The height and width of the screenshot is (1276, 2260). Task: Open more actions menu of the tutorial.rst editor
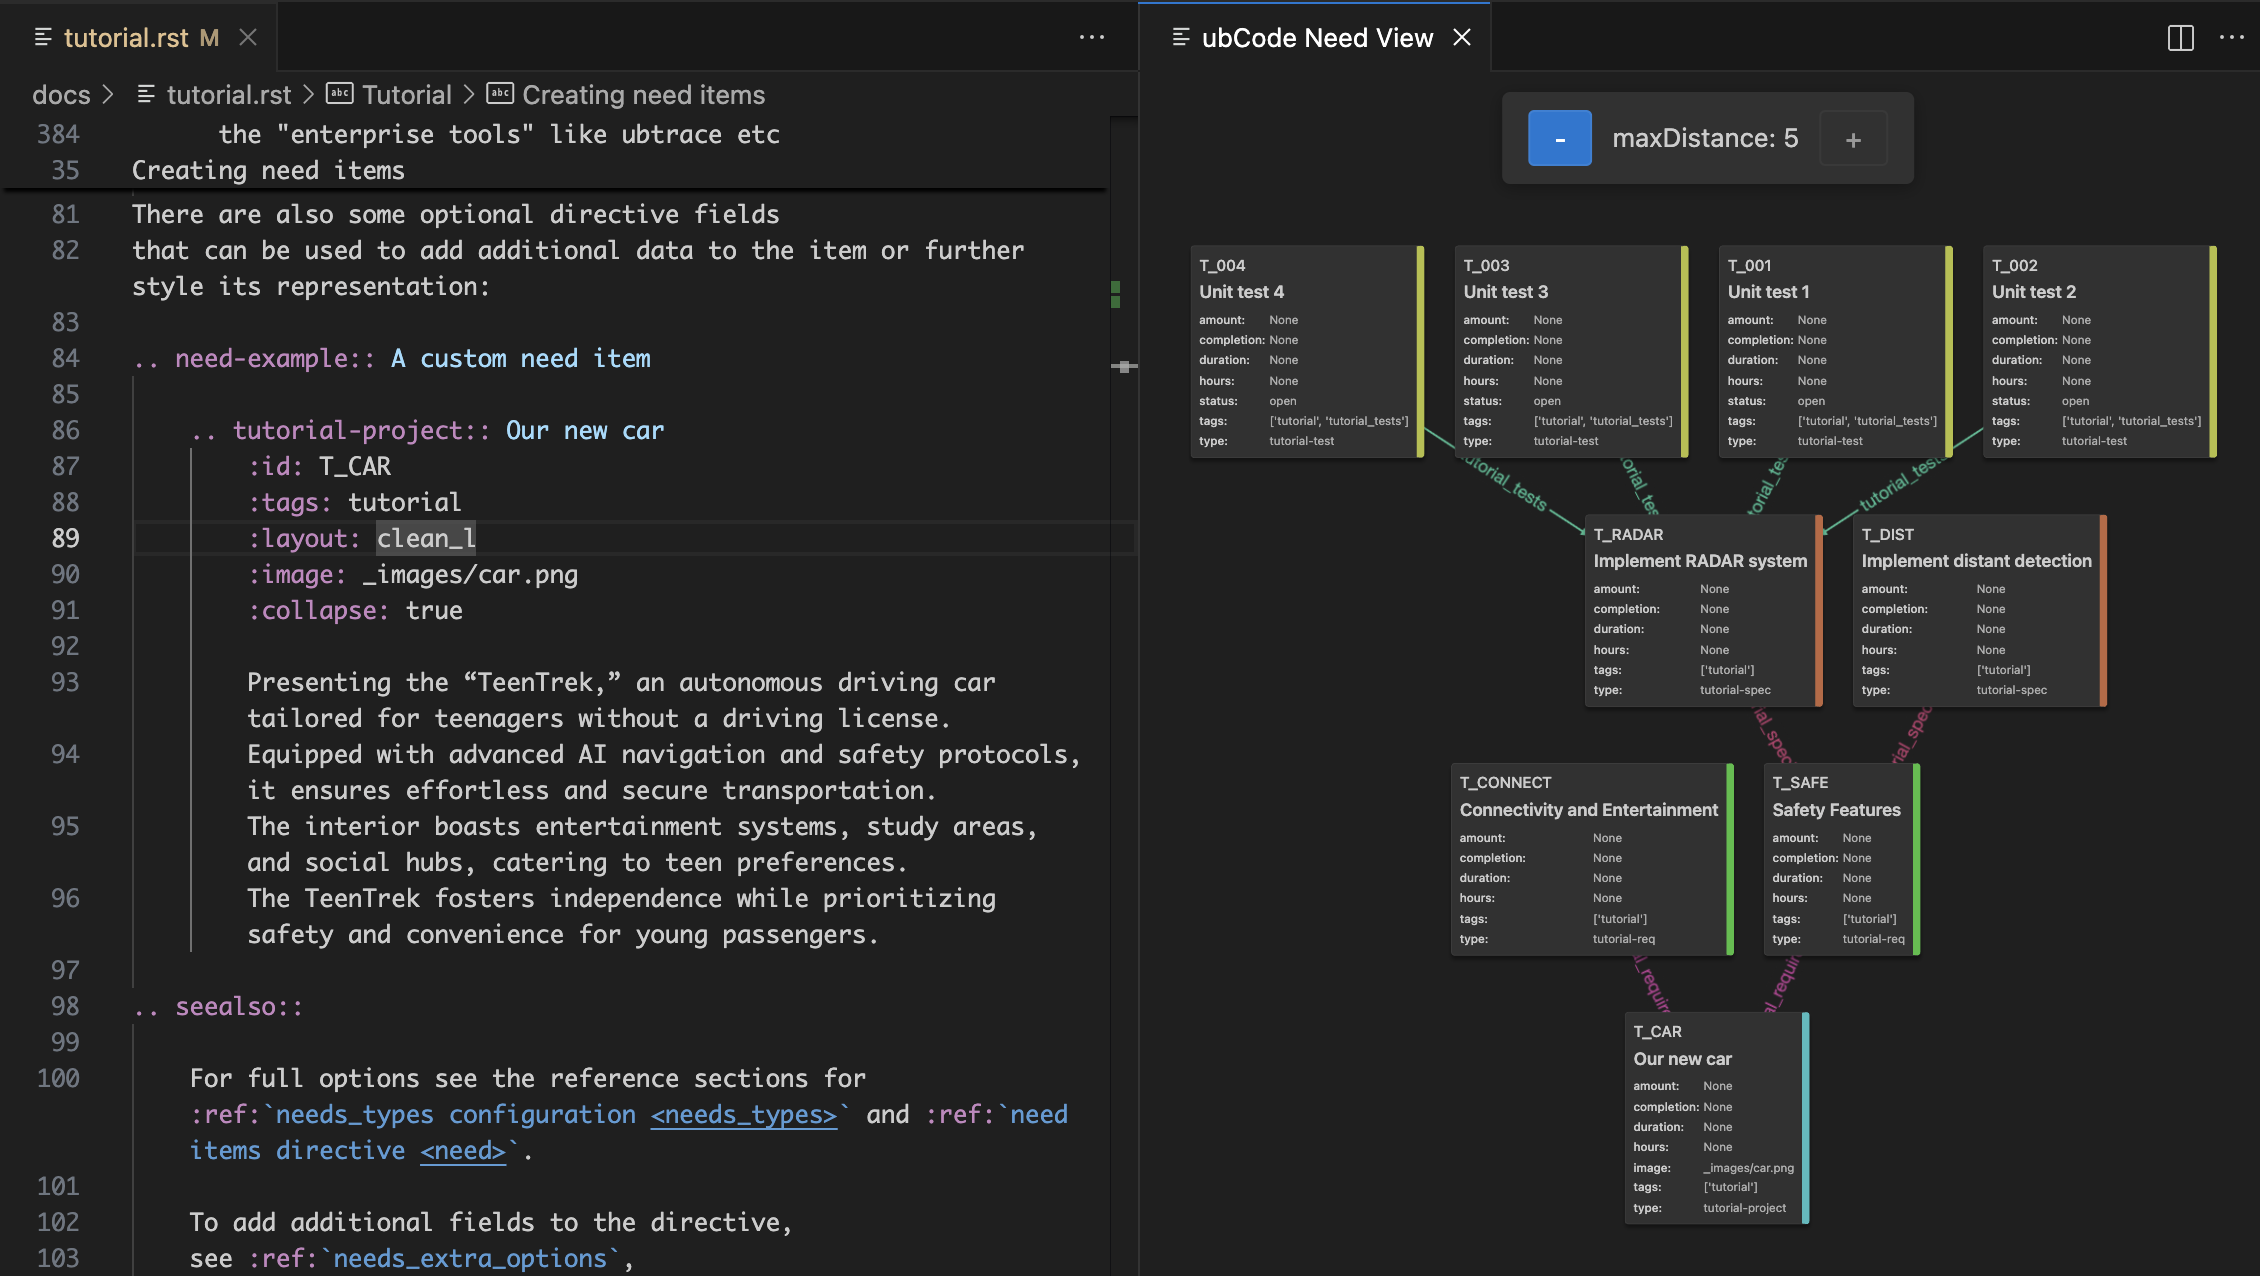click(x=1092, y=37)
